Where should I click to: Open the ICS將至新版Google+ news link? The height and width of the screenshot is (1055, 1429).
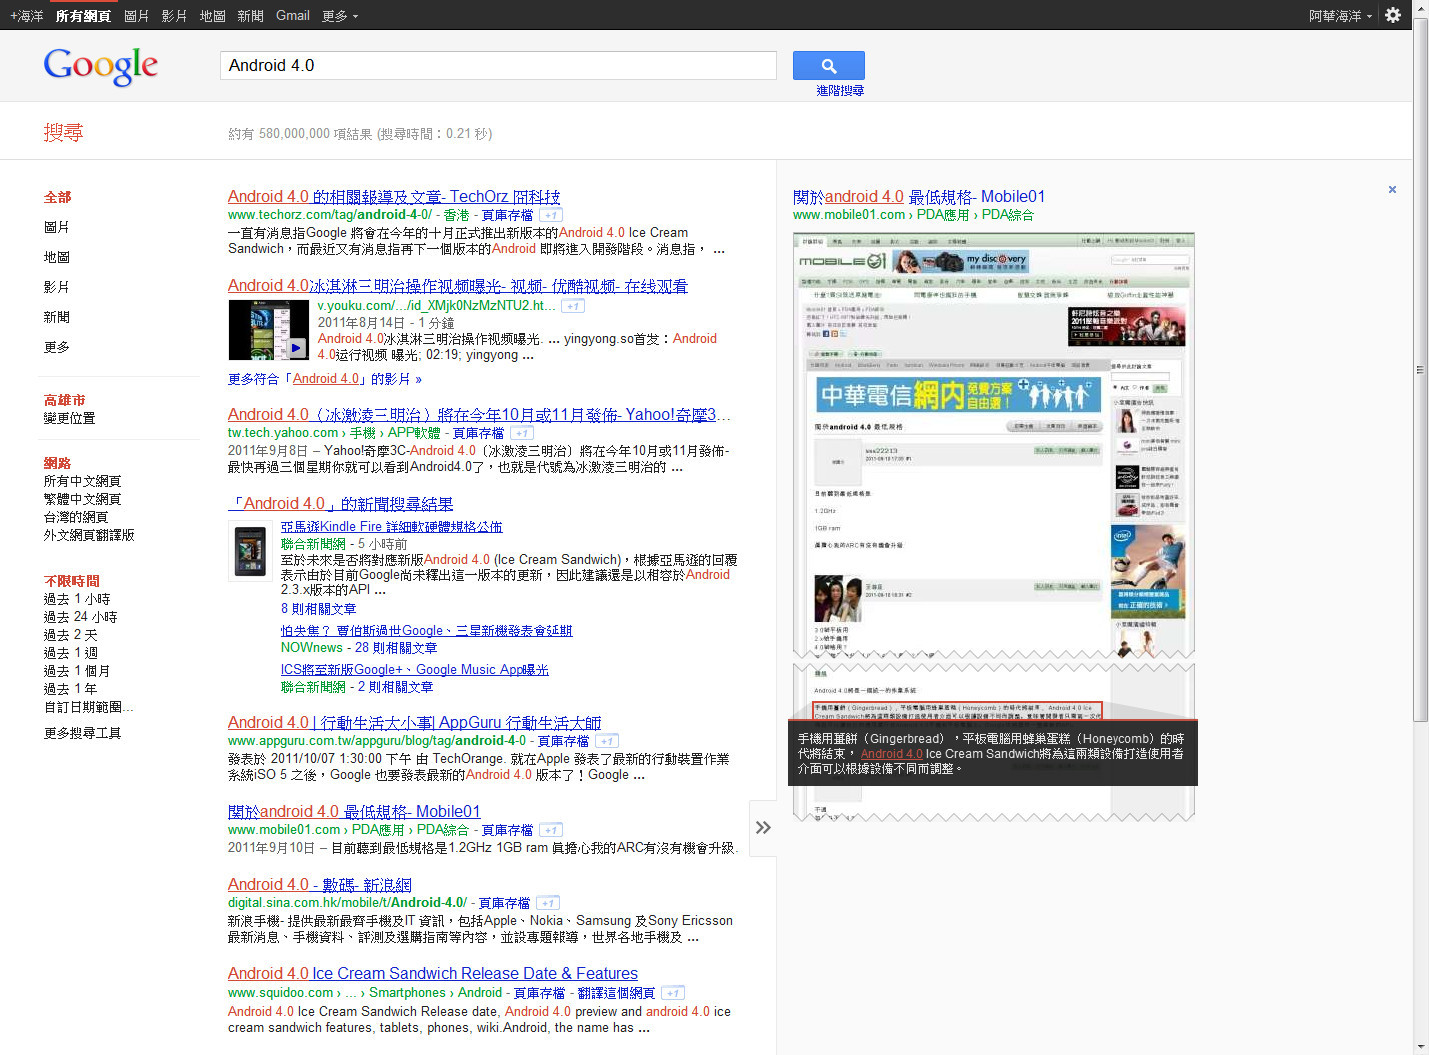pos(415,670)
